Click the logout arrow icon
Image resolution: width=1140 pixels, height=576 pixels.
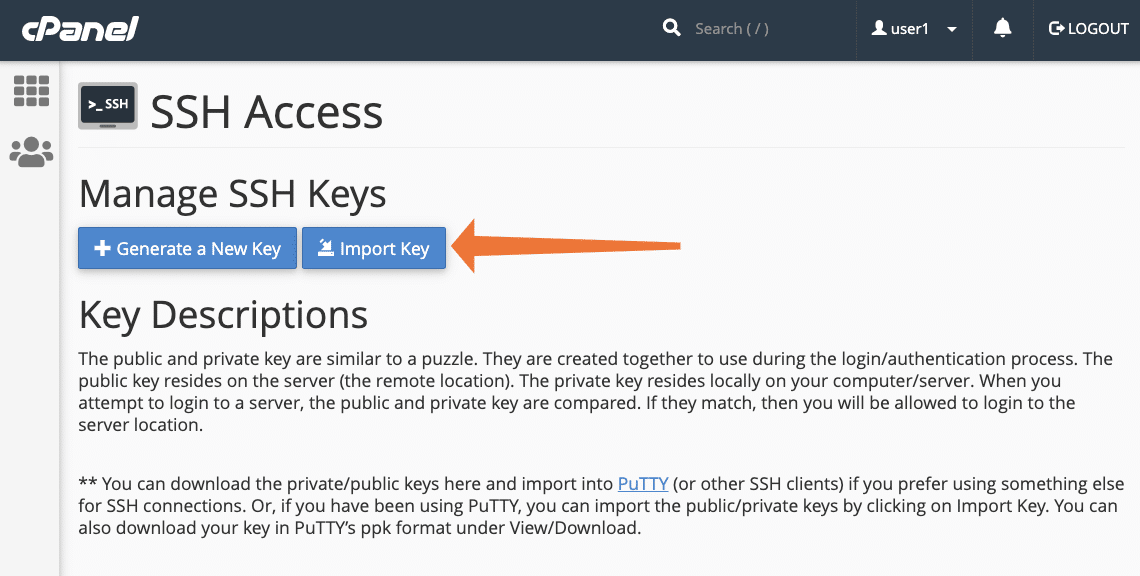(x=1056, y=29)
